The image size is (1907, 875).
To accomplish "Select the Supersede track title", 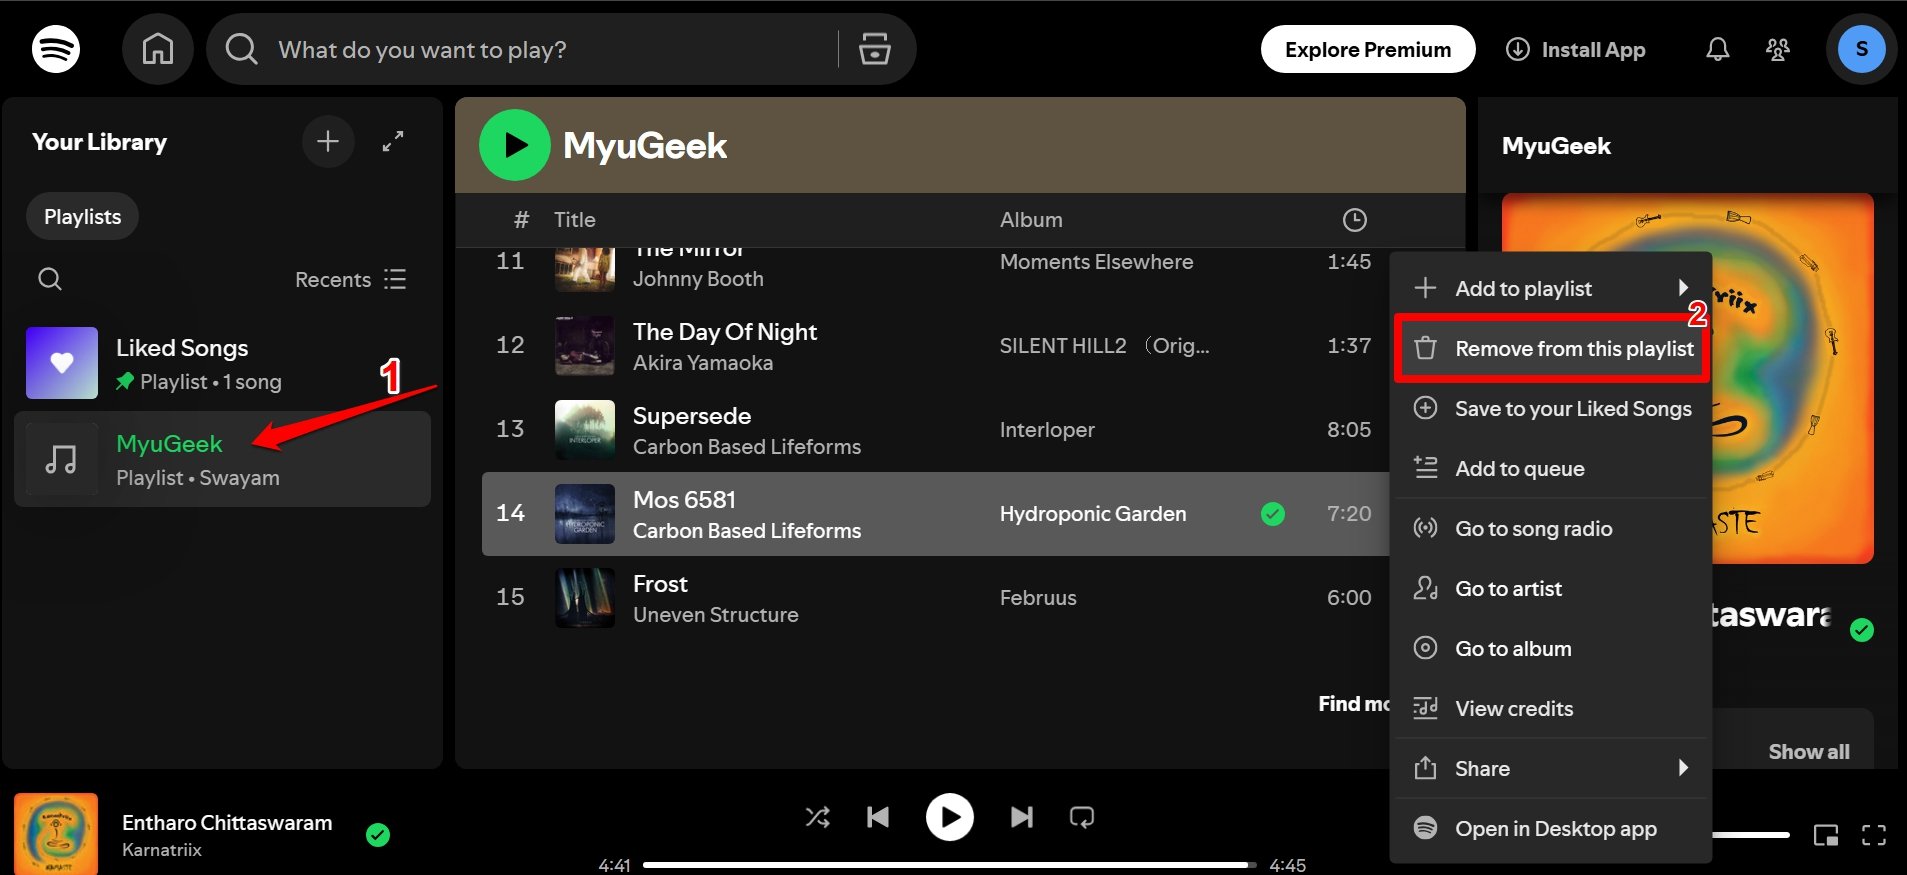I will [691, 415].
